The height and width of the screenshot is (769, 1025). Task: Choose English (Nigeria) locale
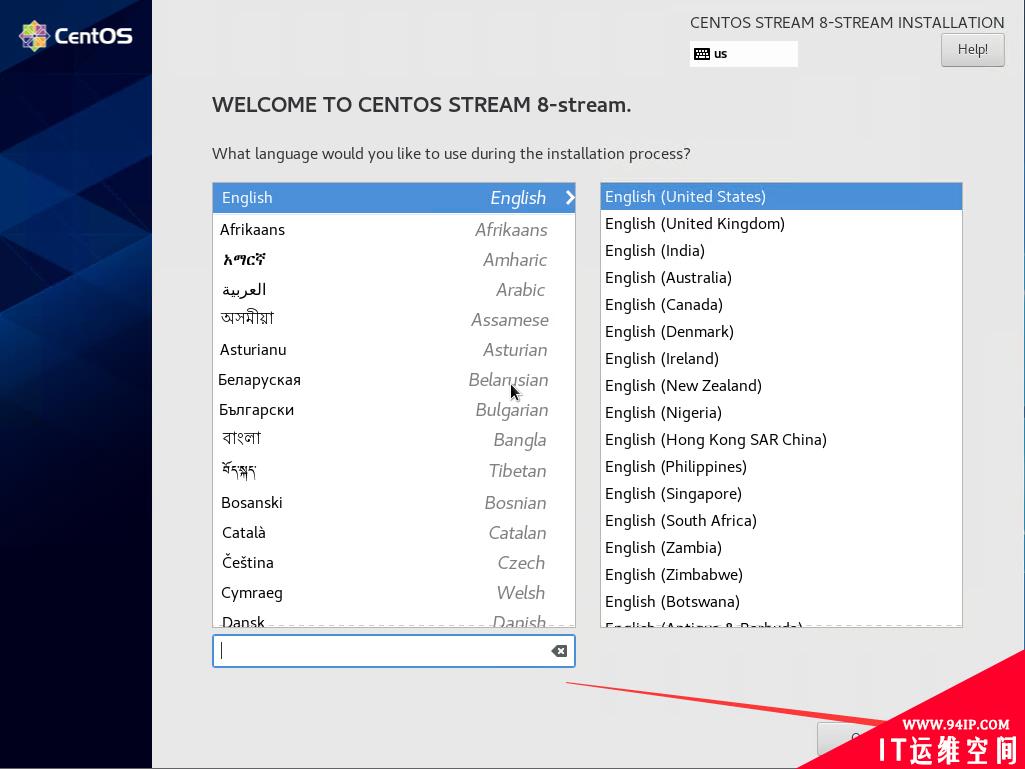[781, 413]
